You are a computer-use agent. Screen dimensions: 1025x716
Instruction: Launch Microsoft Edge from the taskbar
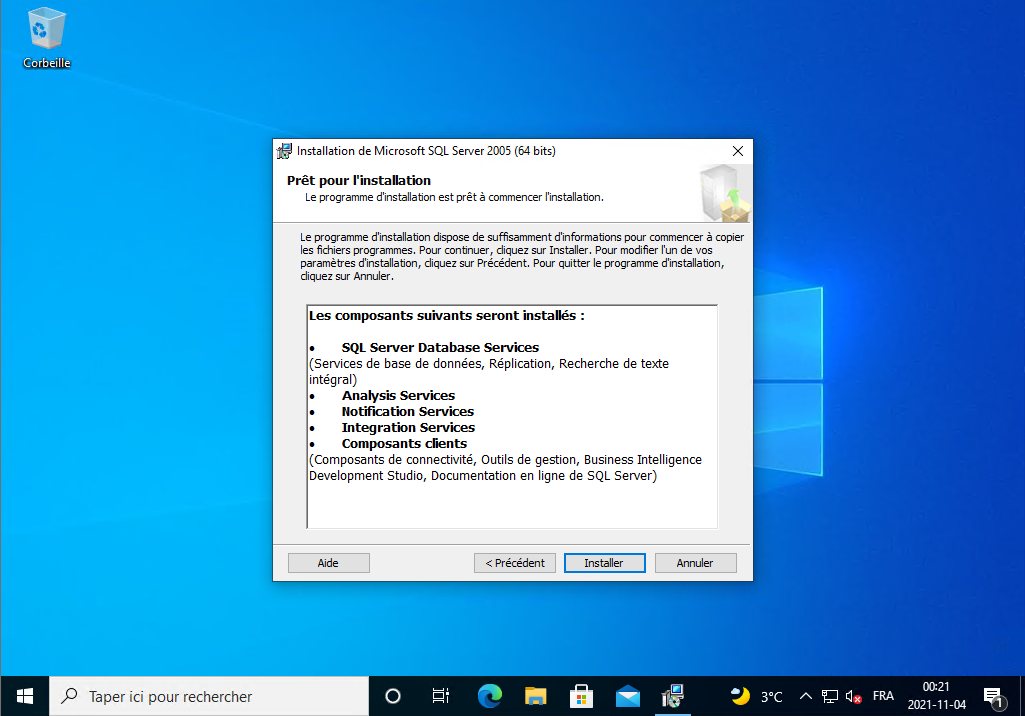pyautogui.click(x=489, y=696)
